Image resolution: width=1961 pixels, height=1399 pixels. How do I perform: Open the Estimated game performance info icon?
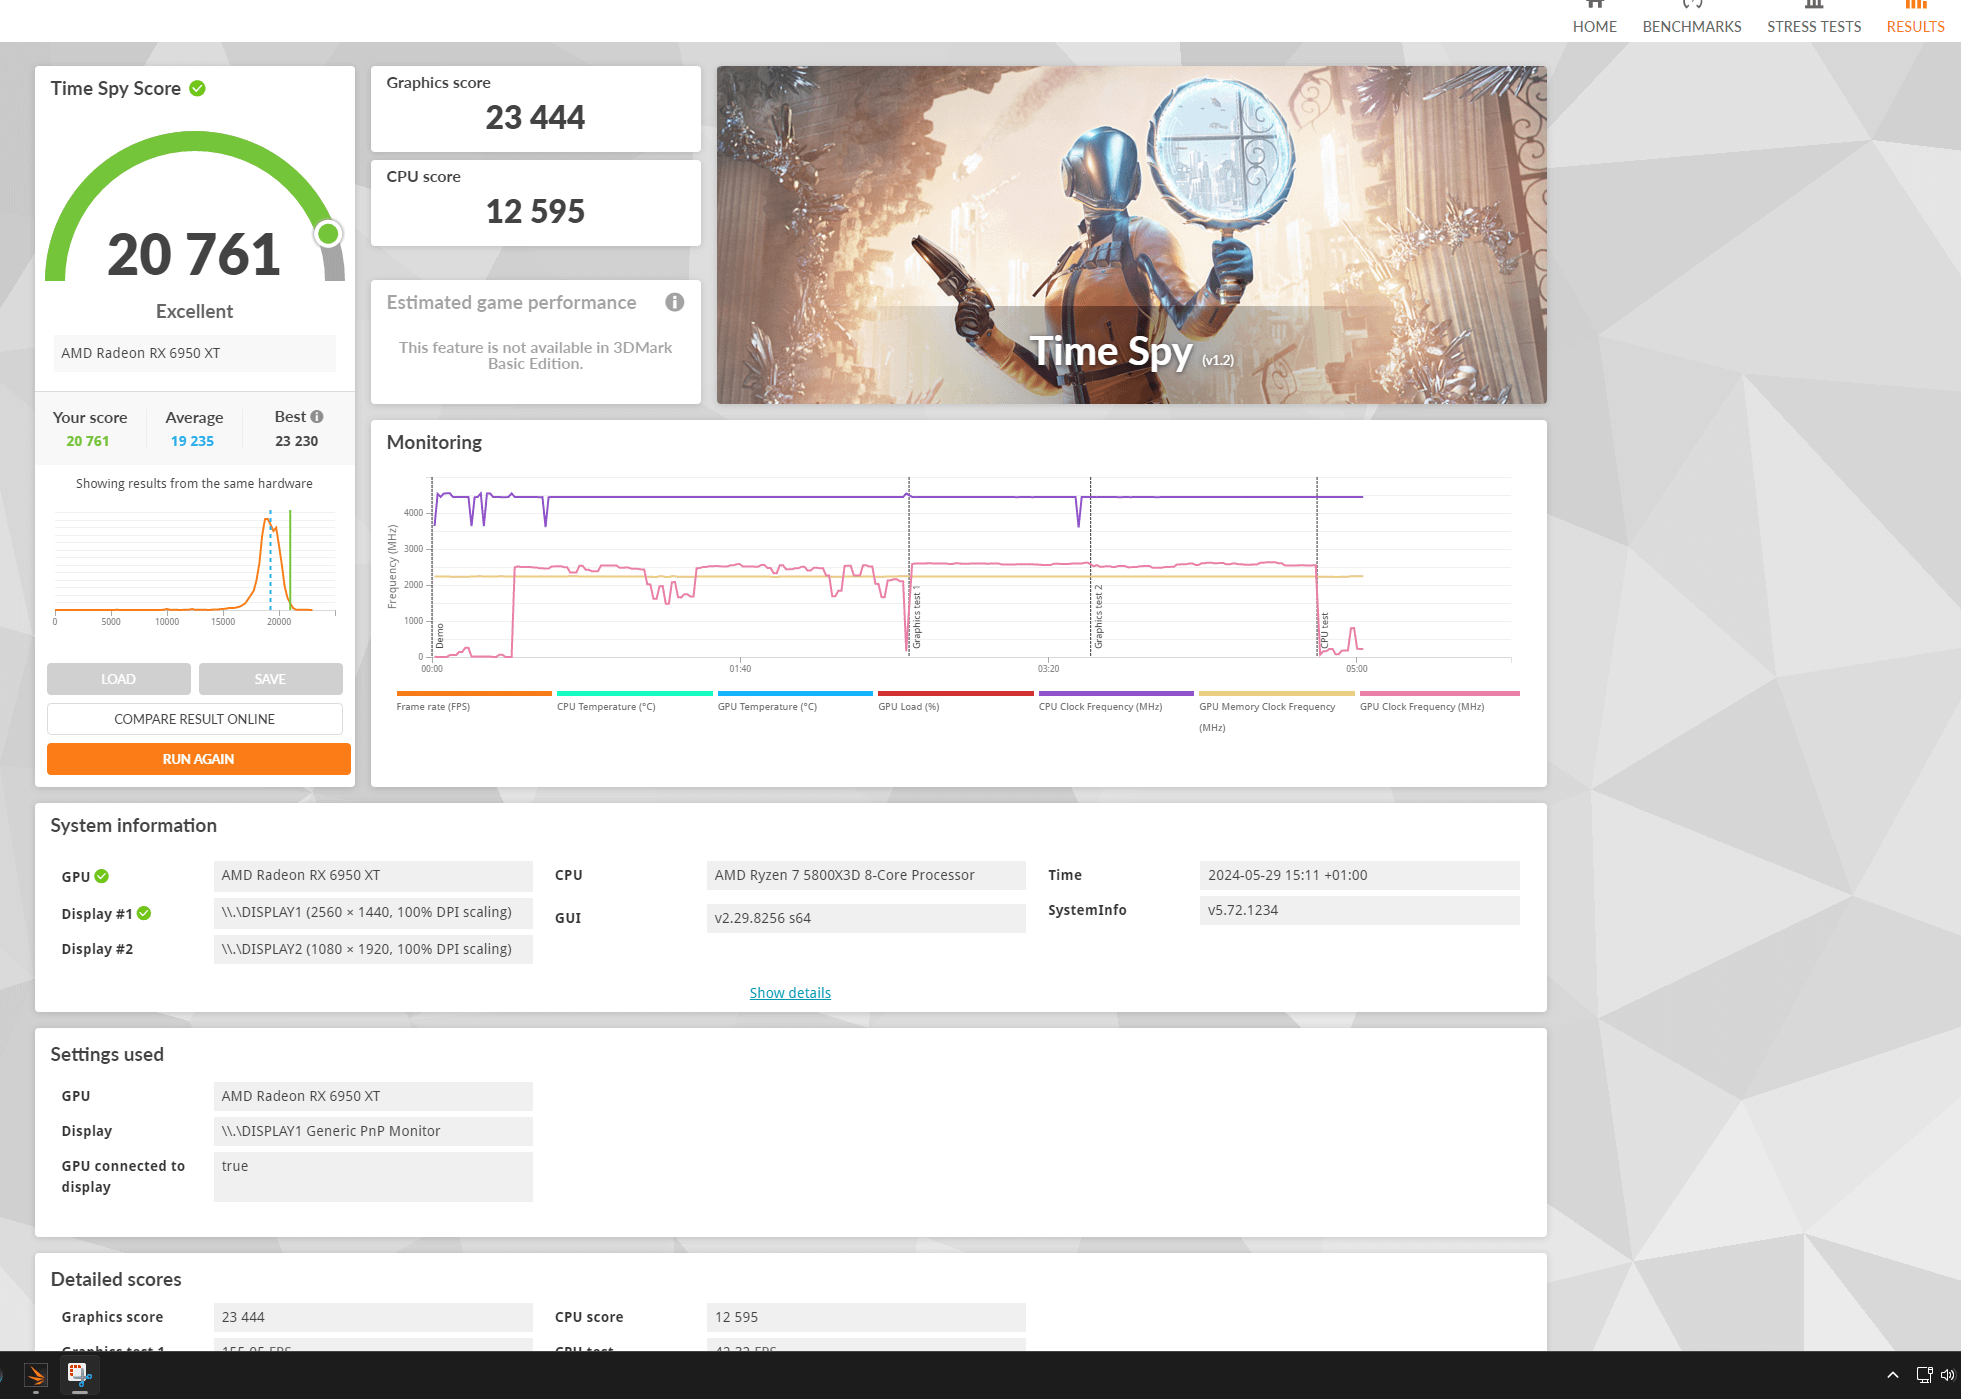pos(675,302)
